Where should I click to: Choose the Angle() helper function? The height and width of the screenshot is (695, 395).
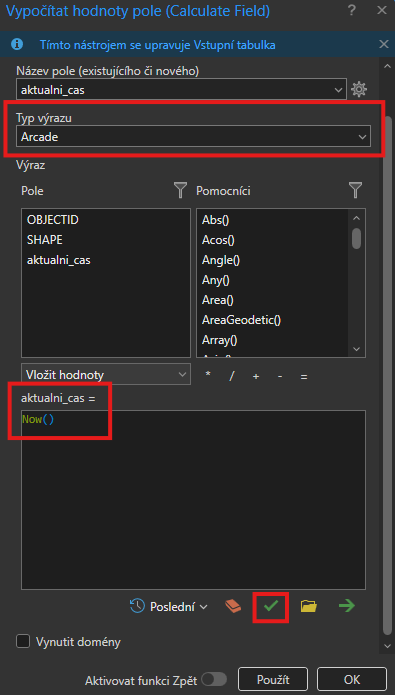[221, 260]
